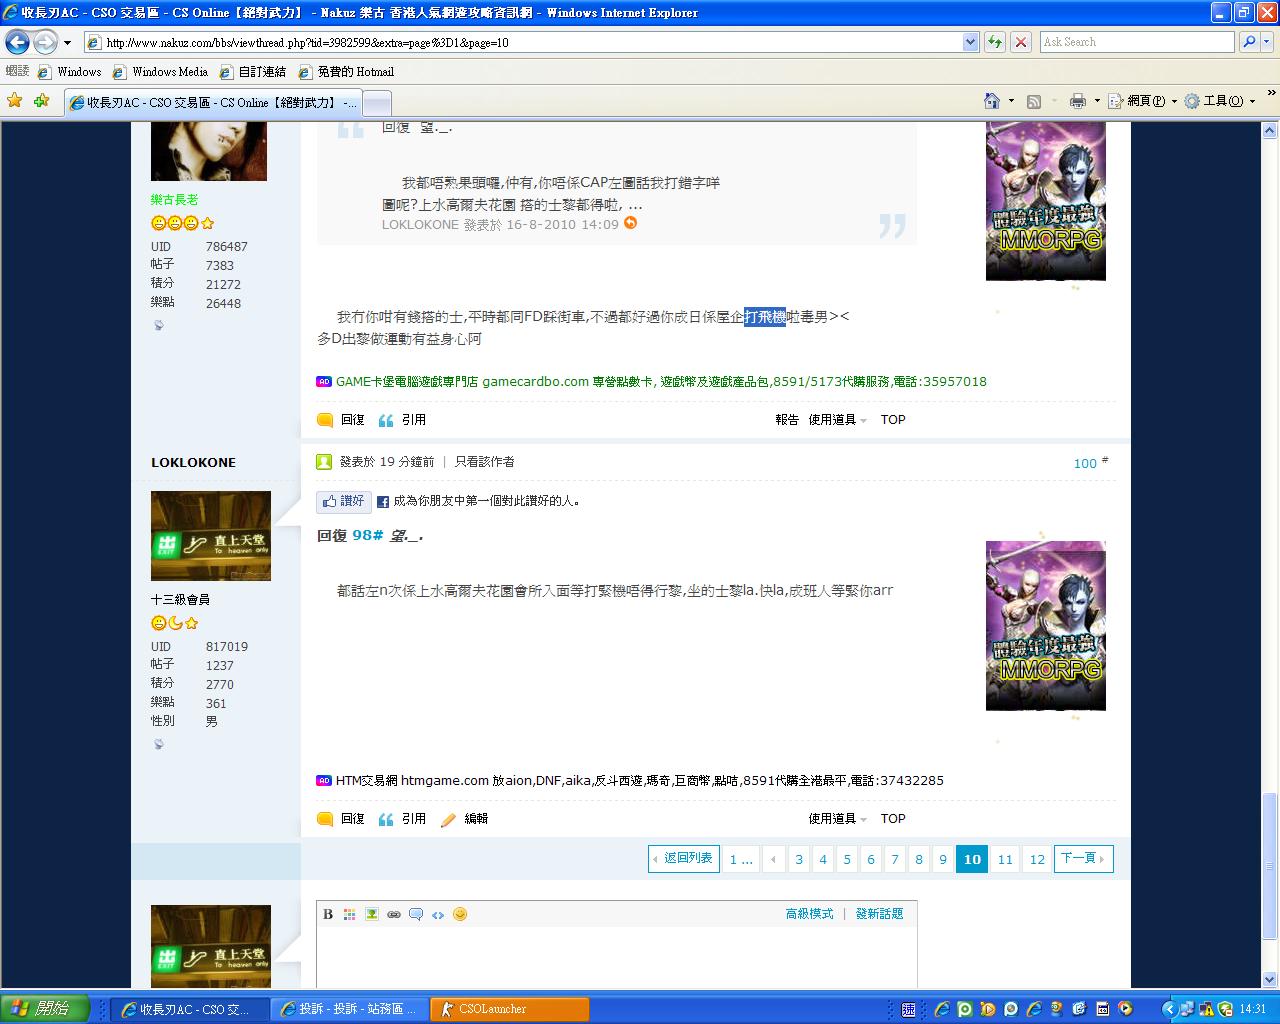Open the font color grid icon
This screenshot has height=1024, width=1280.
(350, 914)
